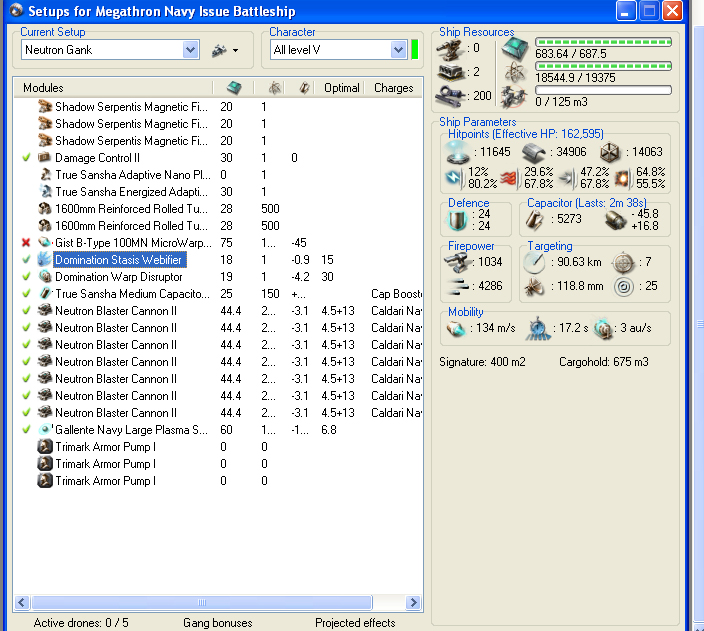Screen dimensions: 704x631
Task: Sort by the Charges column header
Action: [394, 88]
